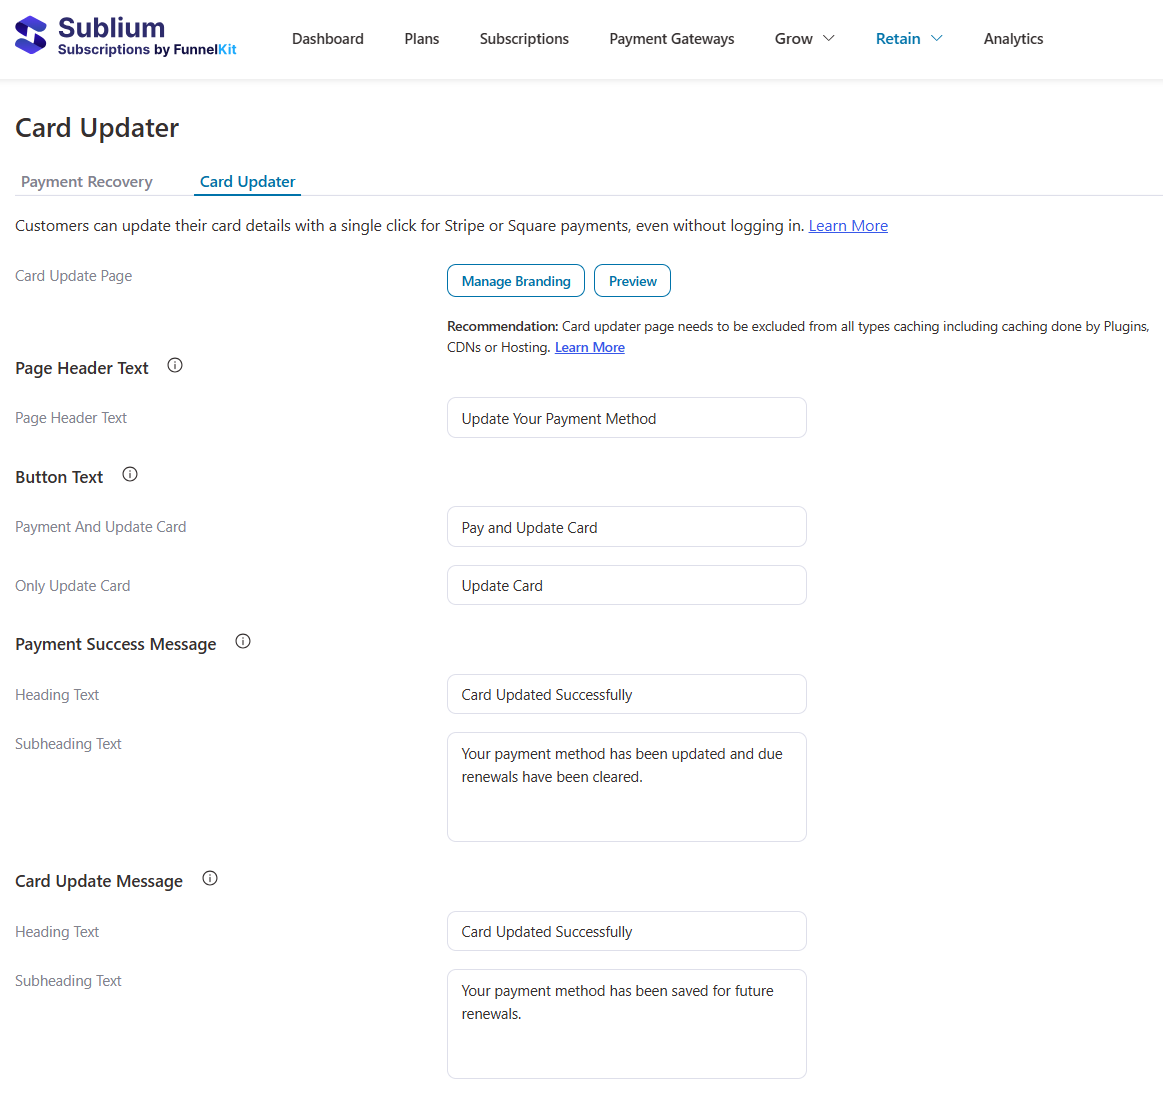Viewport: 1163px width, 1098px height.
Task: Click the Card Updater page title
Action: 97,128
